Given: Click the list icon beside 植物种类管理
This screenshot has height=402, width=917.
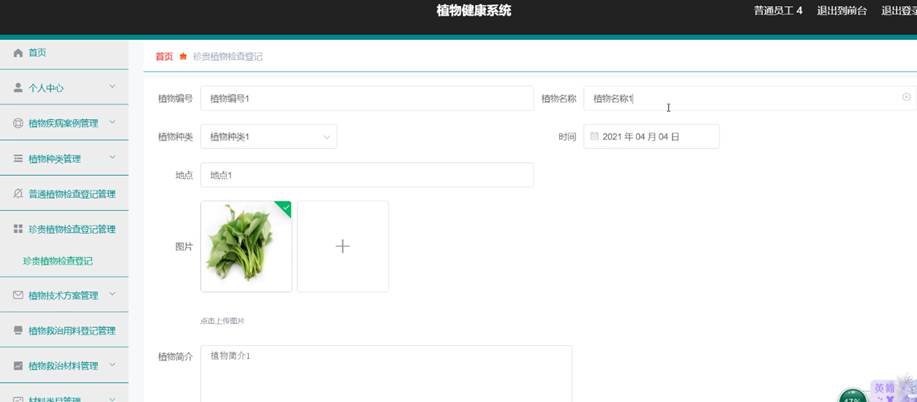Looking at the screenshot, I should [x=18, y=159].
